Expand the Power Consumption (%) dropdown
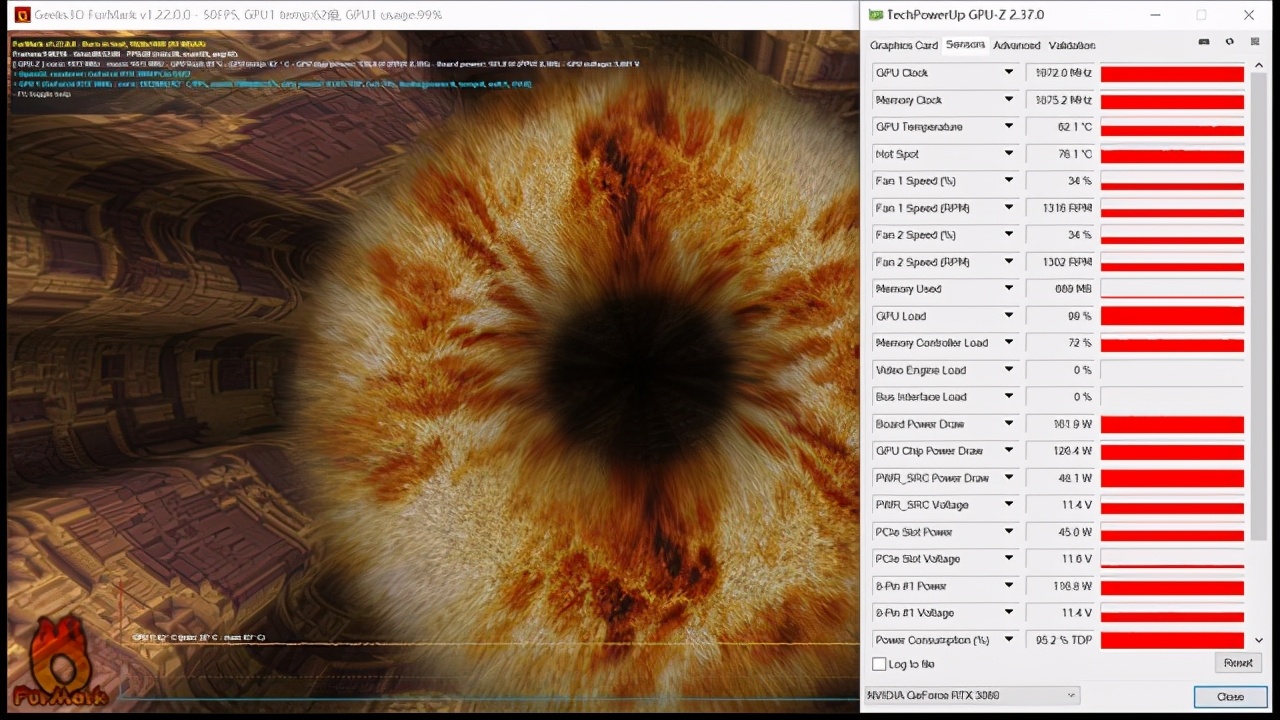 [x=1009, y=640]
